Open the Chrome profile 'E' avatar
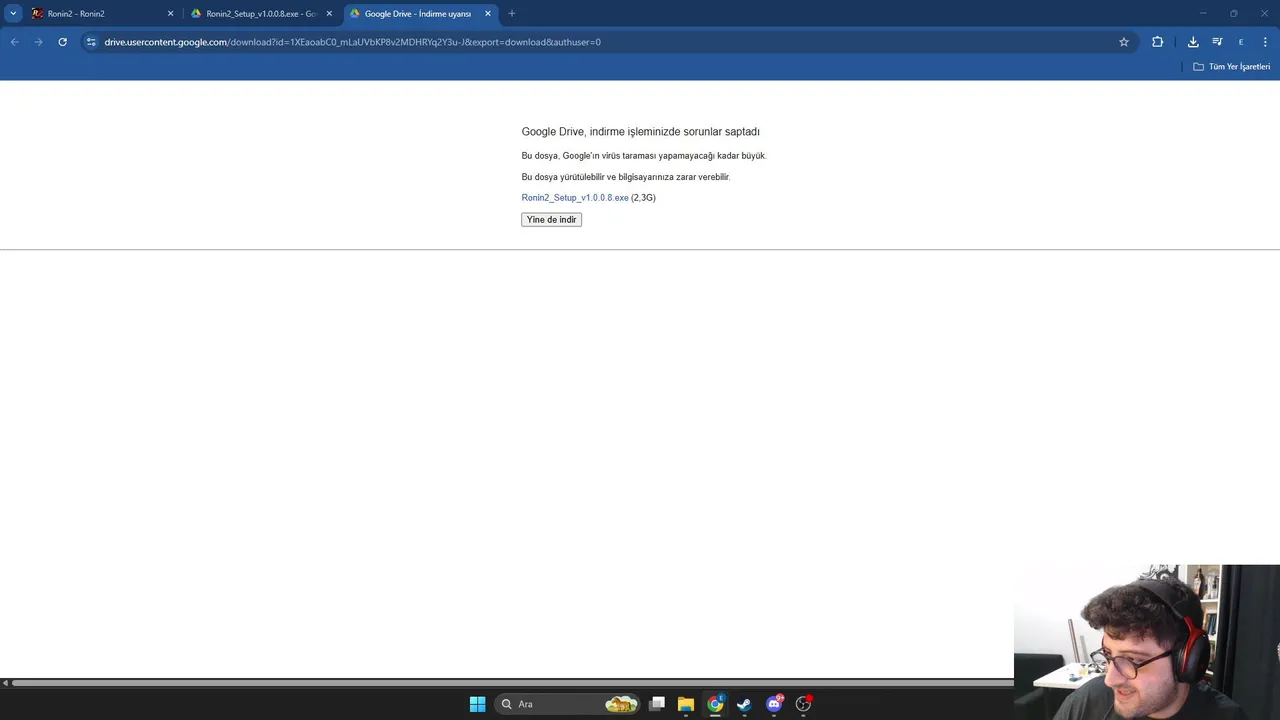This screenshot has height=720, width=1280. 1241,42
